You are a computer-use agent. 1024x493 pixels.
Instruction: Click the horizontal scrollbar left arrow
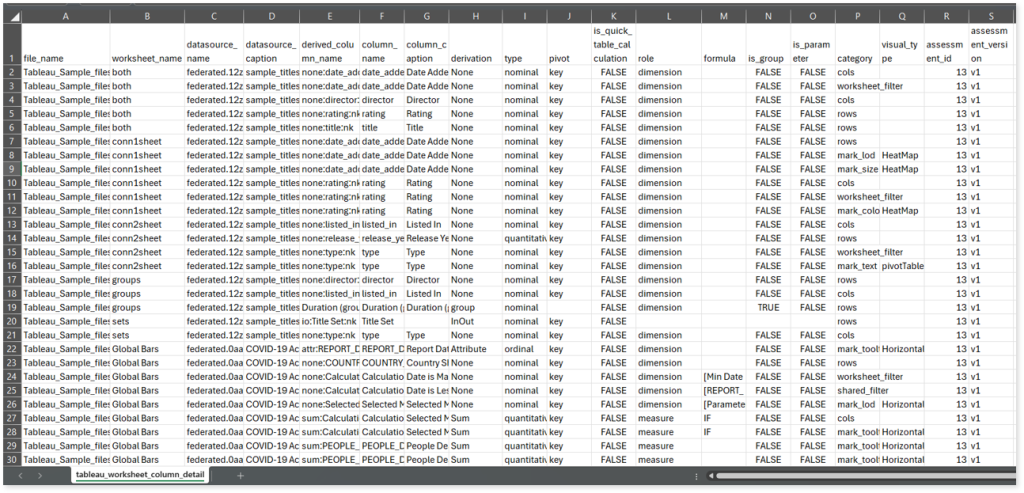point(711,476)
